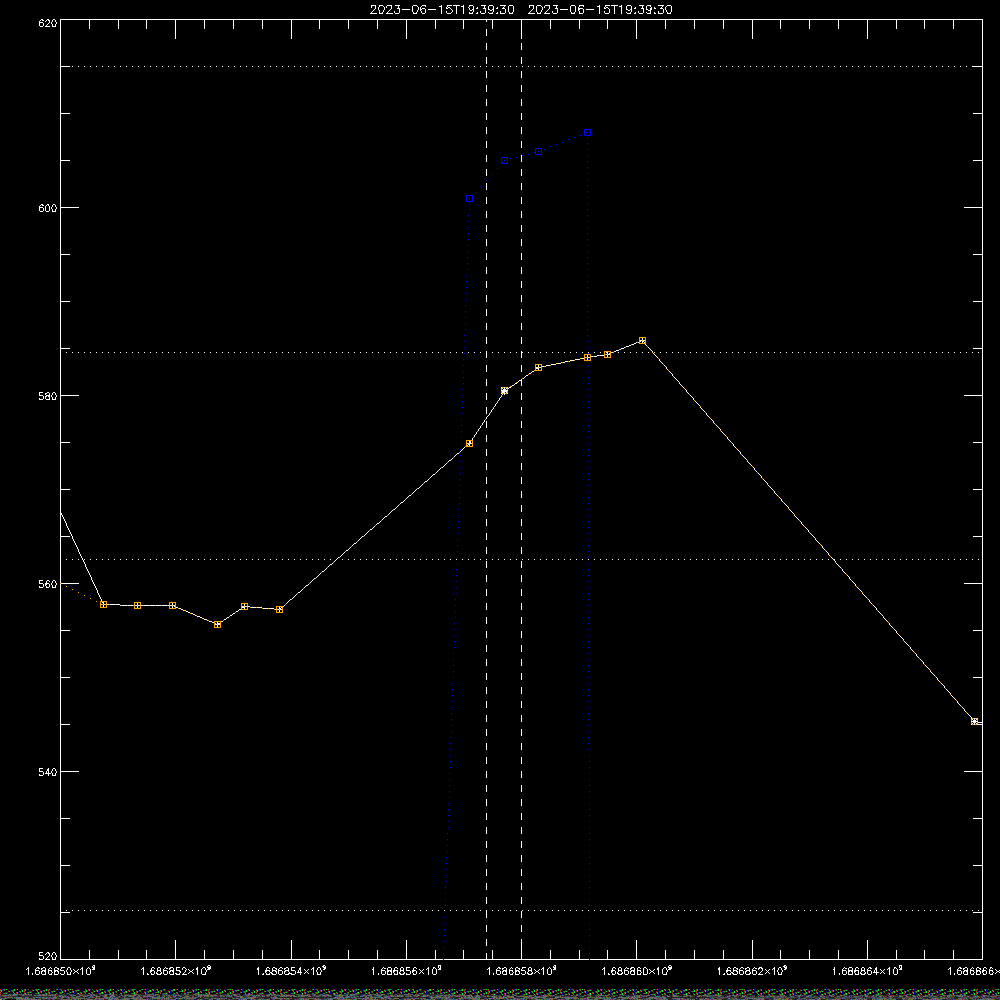1000x1000 pixels.
Task: Click the 1.686854×10⁹ x-axis label
Action: [x=291, y=971]
